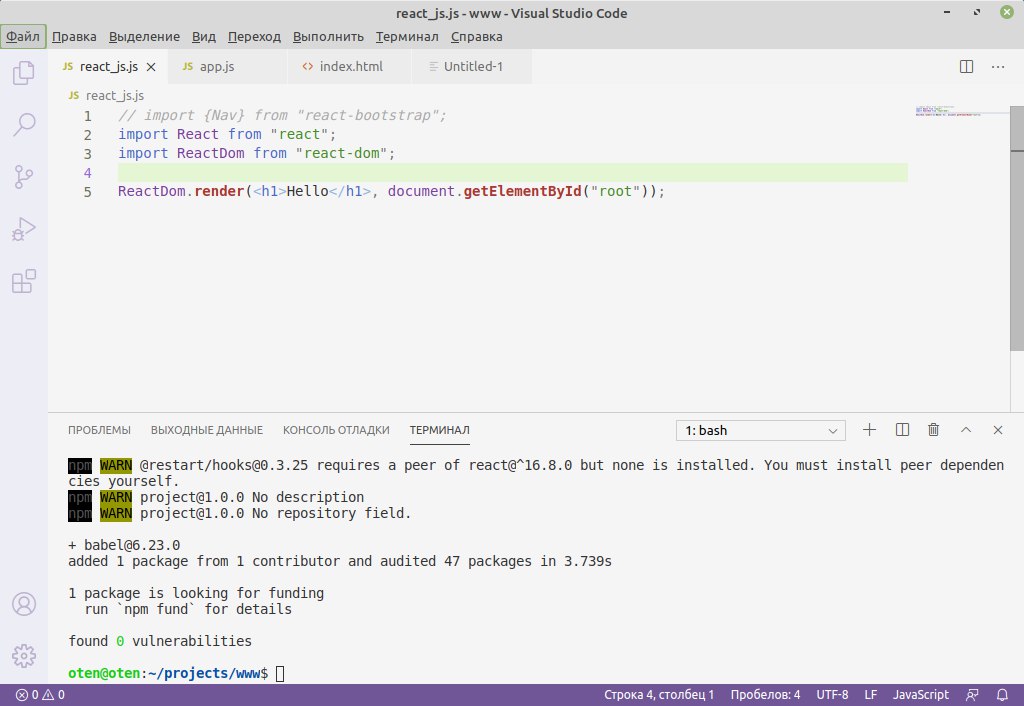The height and width of the screenshot is (706, 1024).
Task: Create a new terminal with plus icon
Action: pyautogui.click(x=869, y=430)
